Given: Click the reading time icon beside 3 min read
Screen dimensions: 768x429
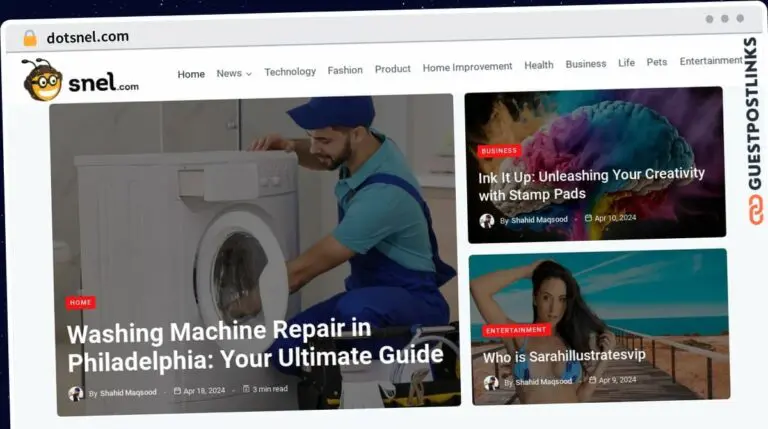Looking at the screenshot, I should (246, 389).
